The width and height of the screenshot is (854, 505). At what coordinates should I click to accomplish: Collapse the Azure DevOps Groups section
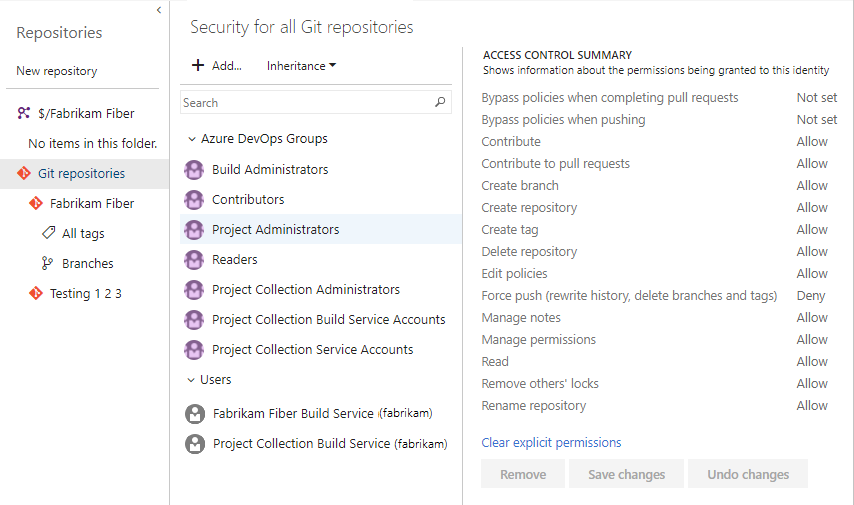(191, 139)
